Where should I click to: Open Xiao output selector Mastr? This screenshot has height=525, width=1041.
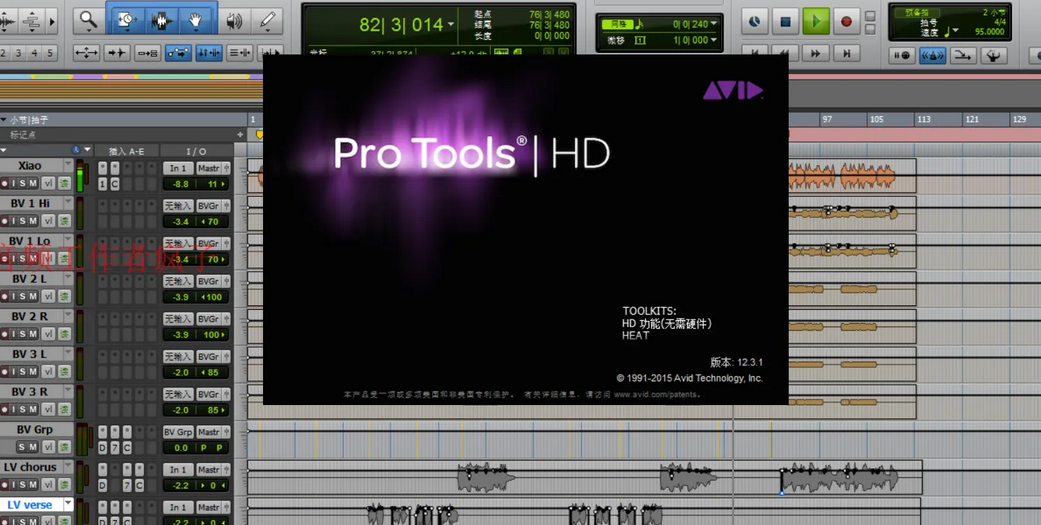tap(209, 169)
